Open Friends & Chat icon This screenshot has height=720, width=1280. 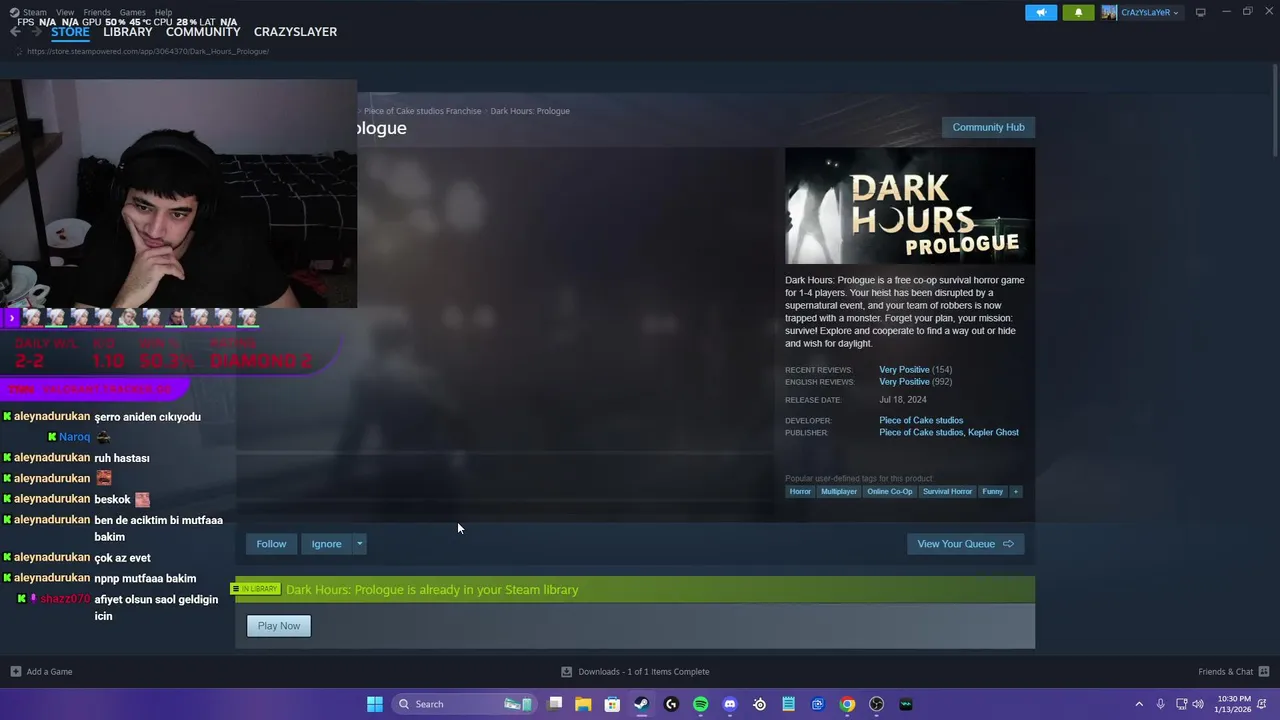pos(1264,672)
